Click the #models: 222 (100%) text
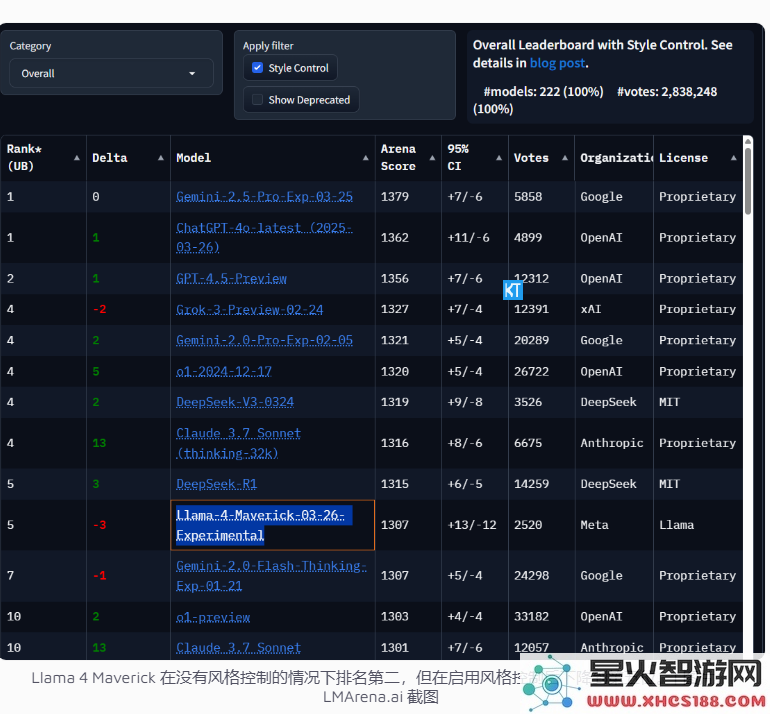 543,92
